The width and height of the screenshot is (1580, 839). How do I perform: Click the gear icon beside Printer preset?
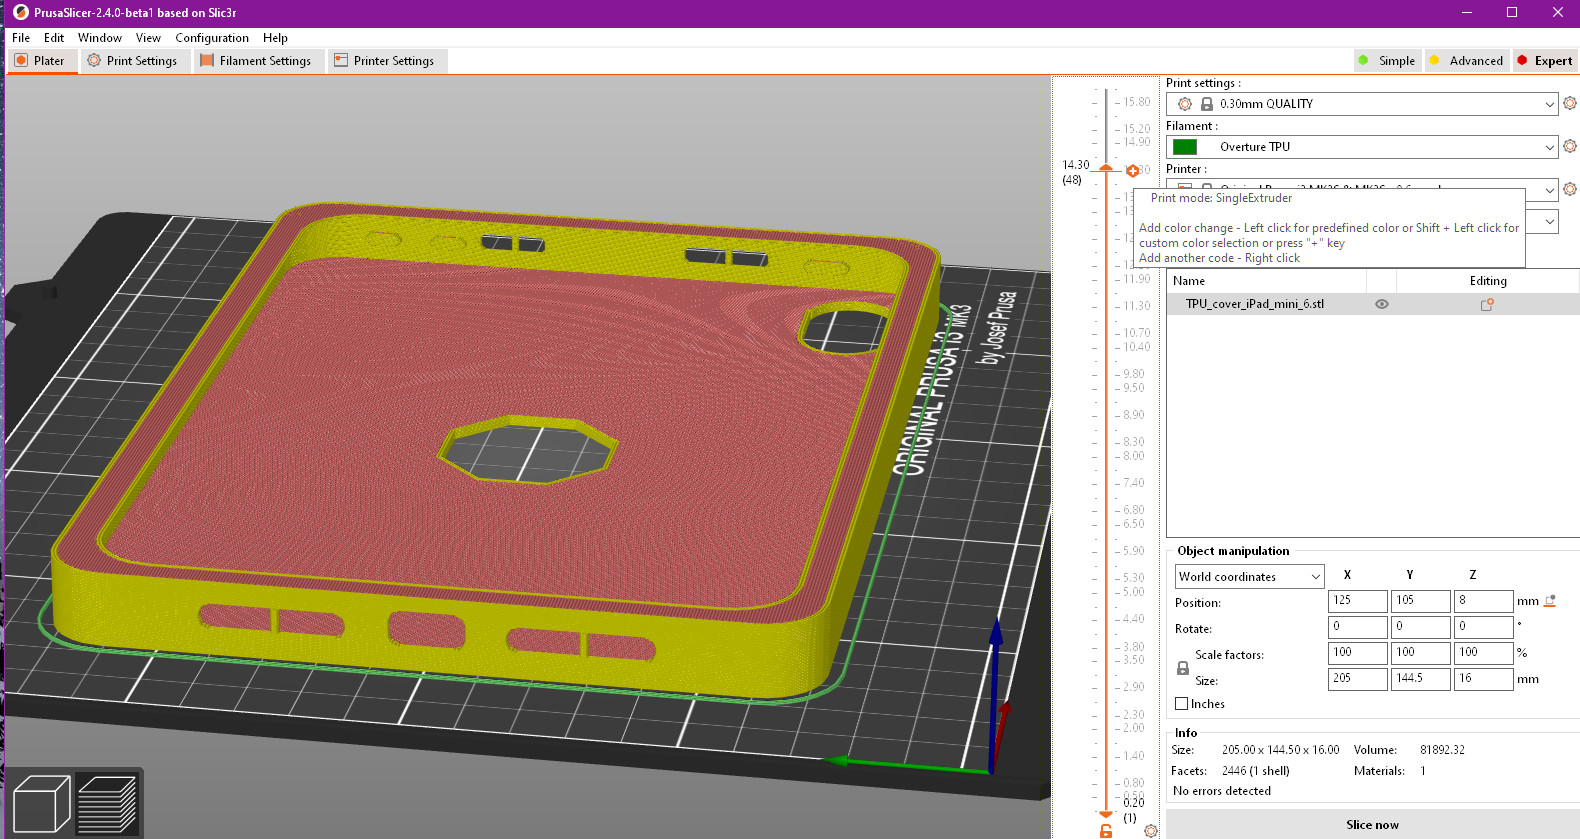tap(1570, 188)
